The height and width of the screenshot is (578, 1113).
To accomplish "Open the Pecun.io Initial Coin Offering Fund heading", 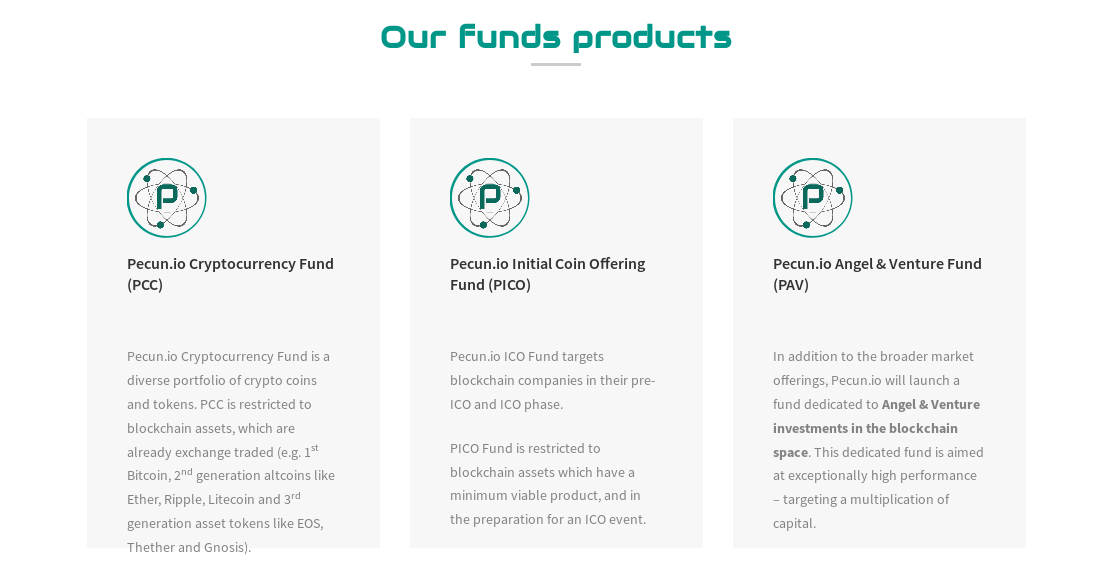I will click(547, 274).
